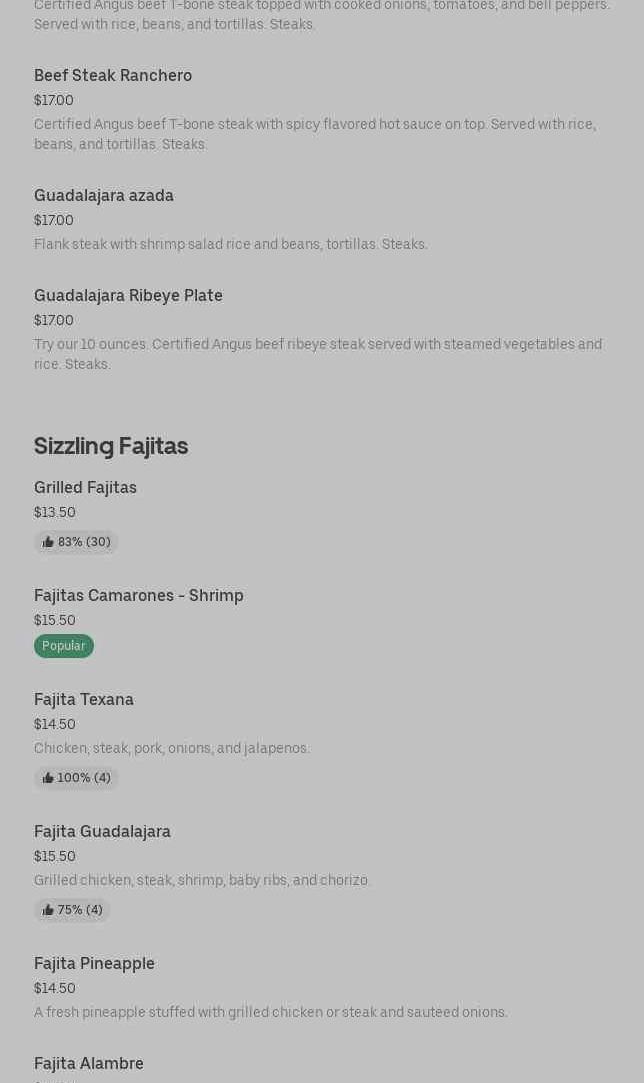Select the Guadalajara azada menu item

coord(104,196)
